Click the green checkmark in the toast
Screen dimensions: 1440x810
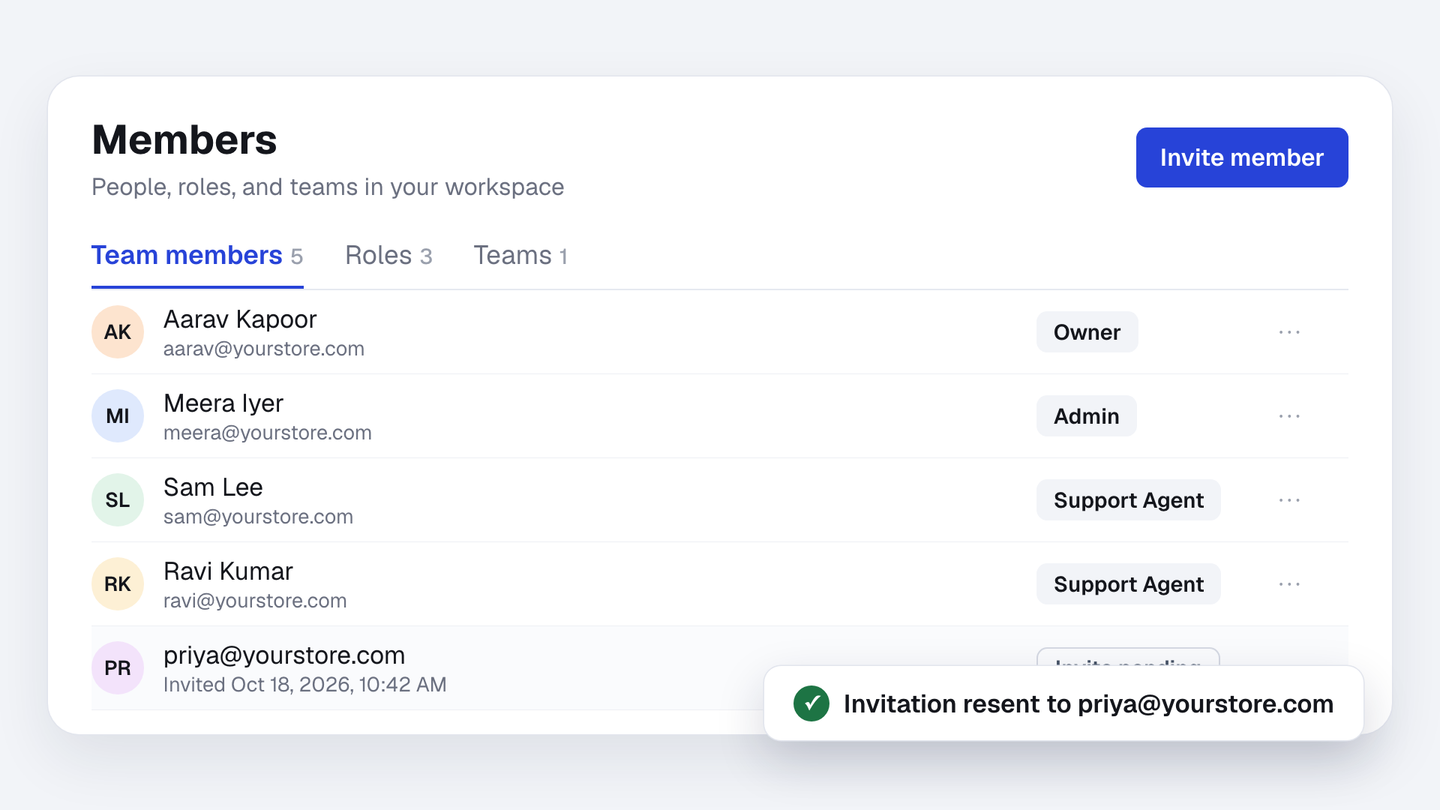click(x=811, y=703)
